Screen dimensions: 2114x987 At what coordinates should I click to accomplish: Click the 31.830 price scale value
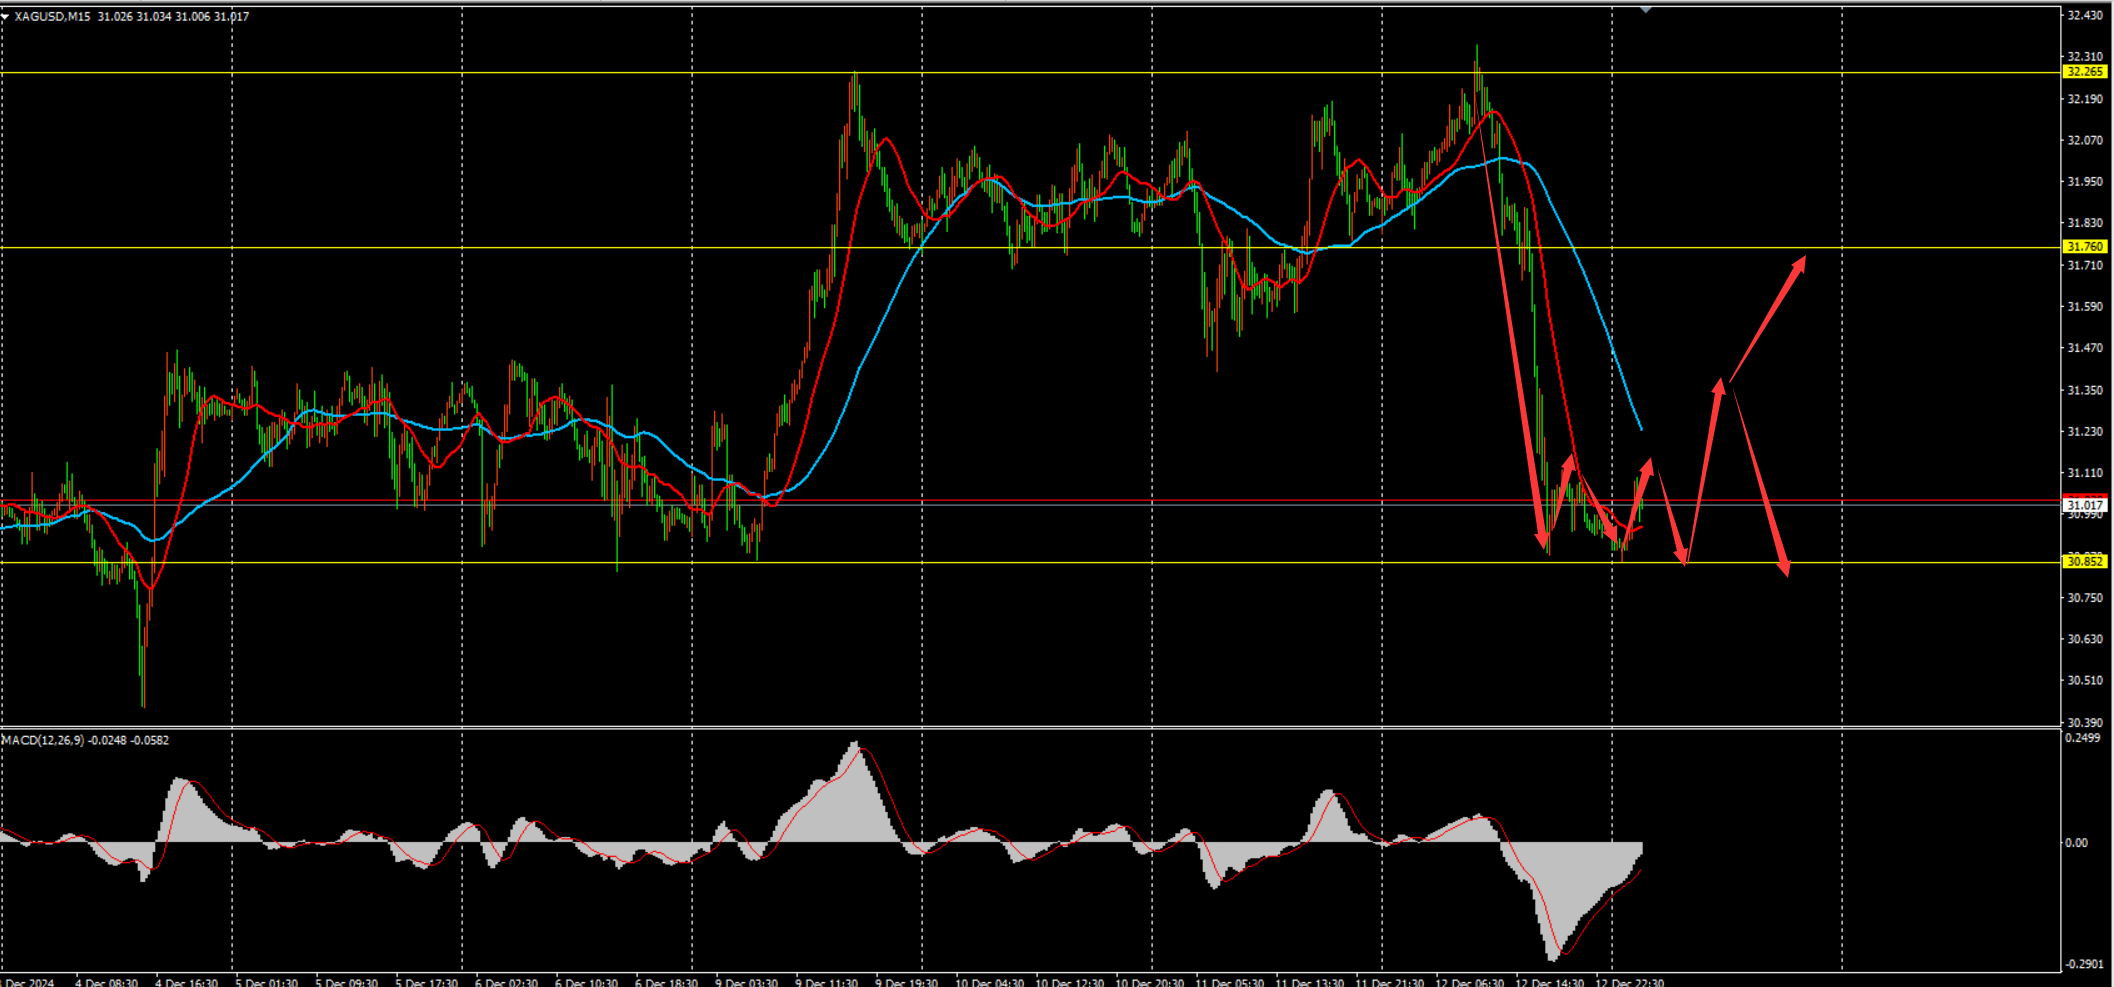[2085, 223]
